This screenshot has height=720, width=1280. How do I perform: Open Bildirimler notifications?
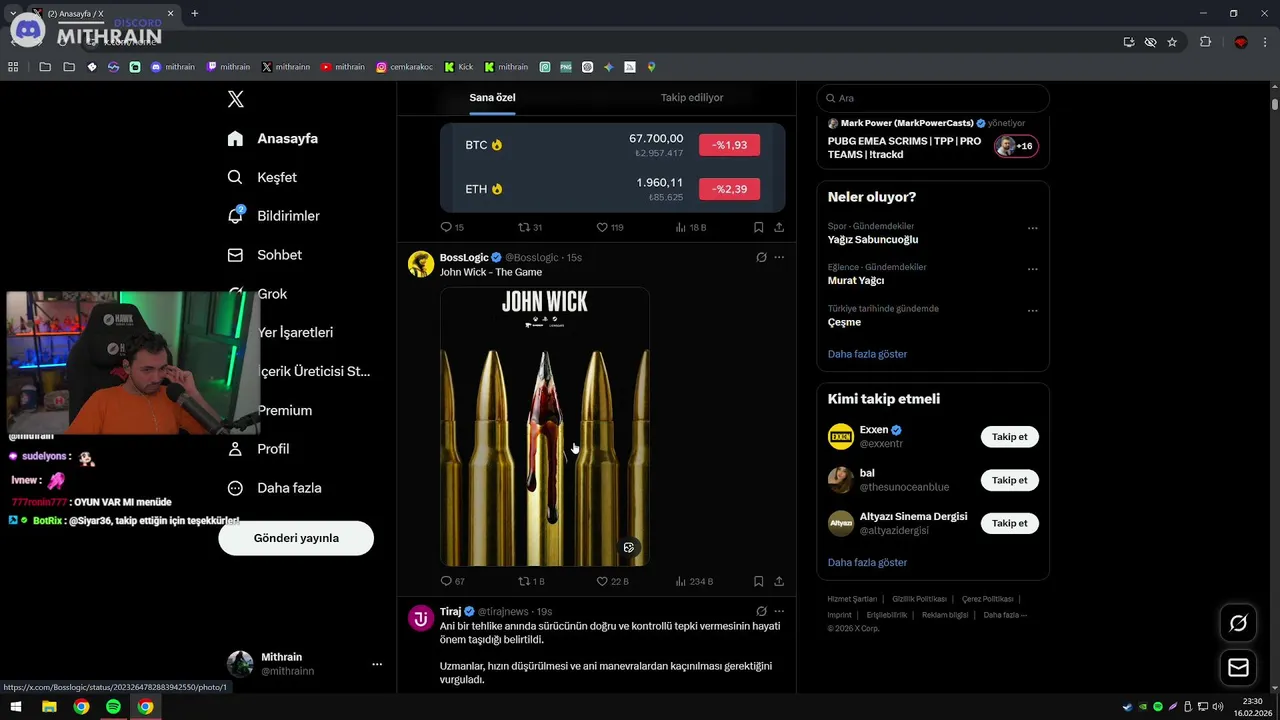[273, 216]
